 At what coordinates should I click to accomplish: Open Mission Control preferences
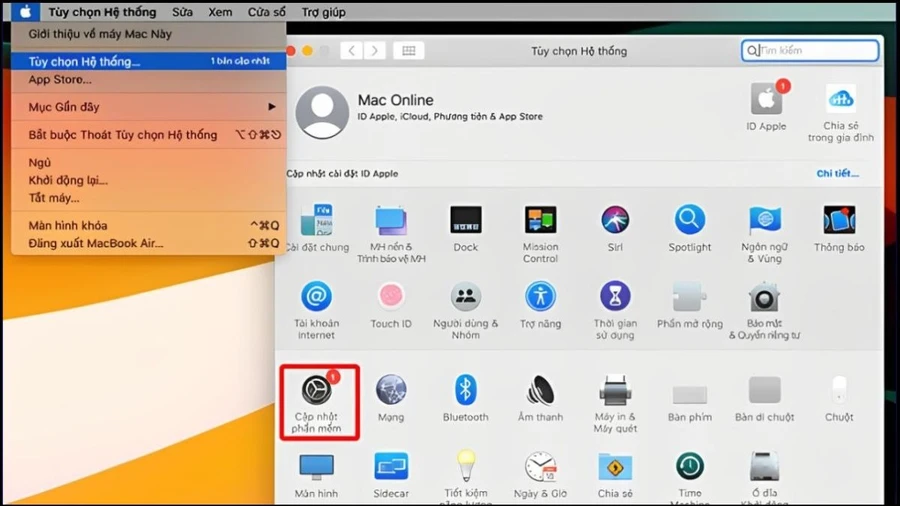(x=540, y=234)
